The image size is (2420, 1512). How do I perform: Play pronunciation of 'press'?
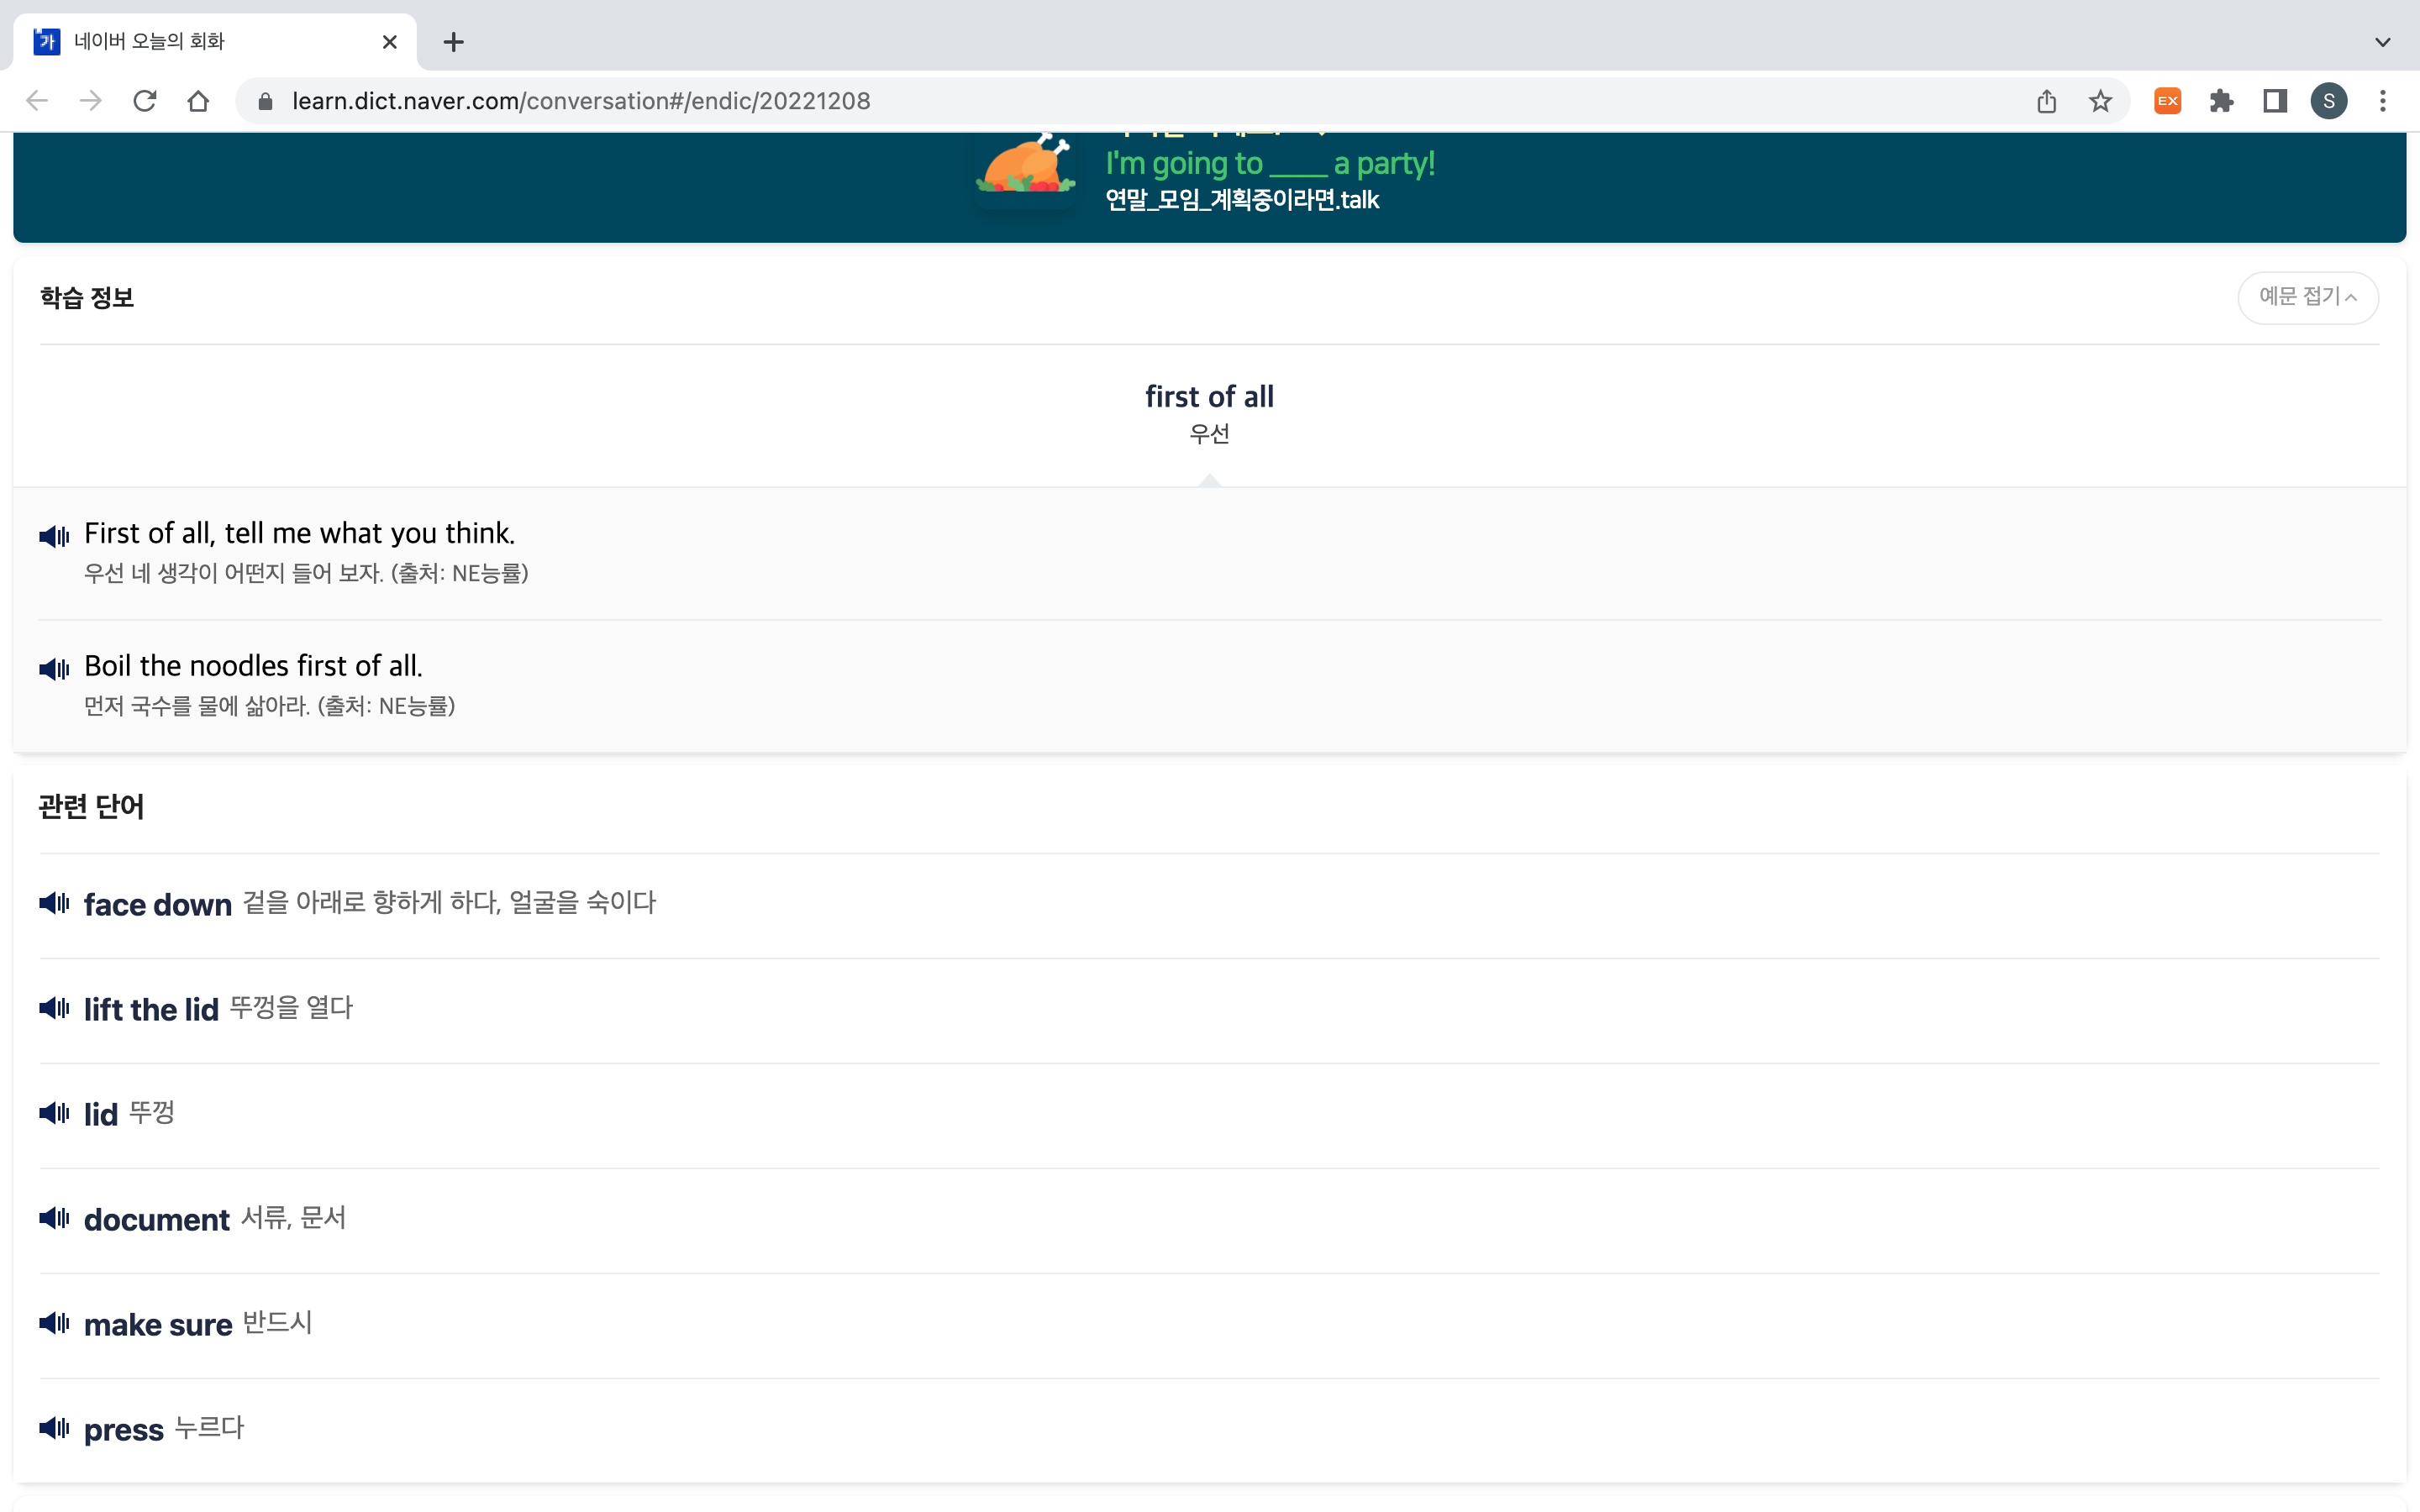point(54,1428)
